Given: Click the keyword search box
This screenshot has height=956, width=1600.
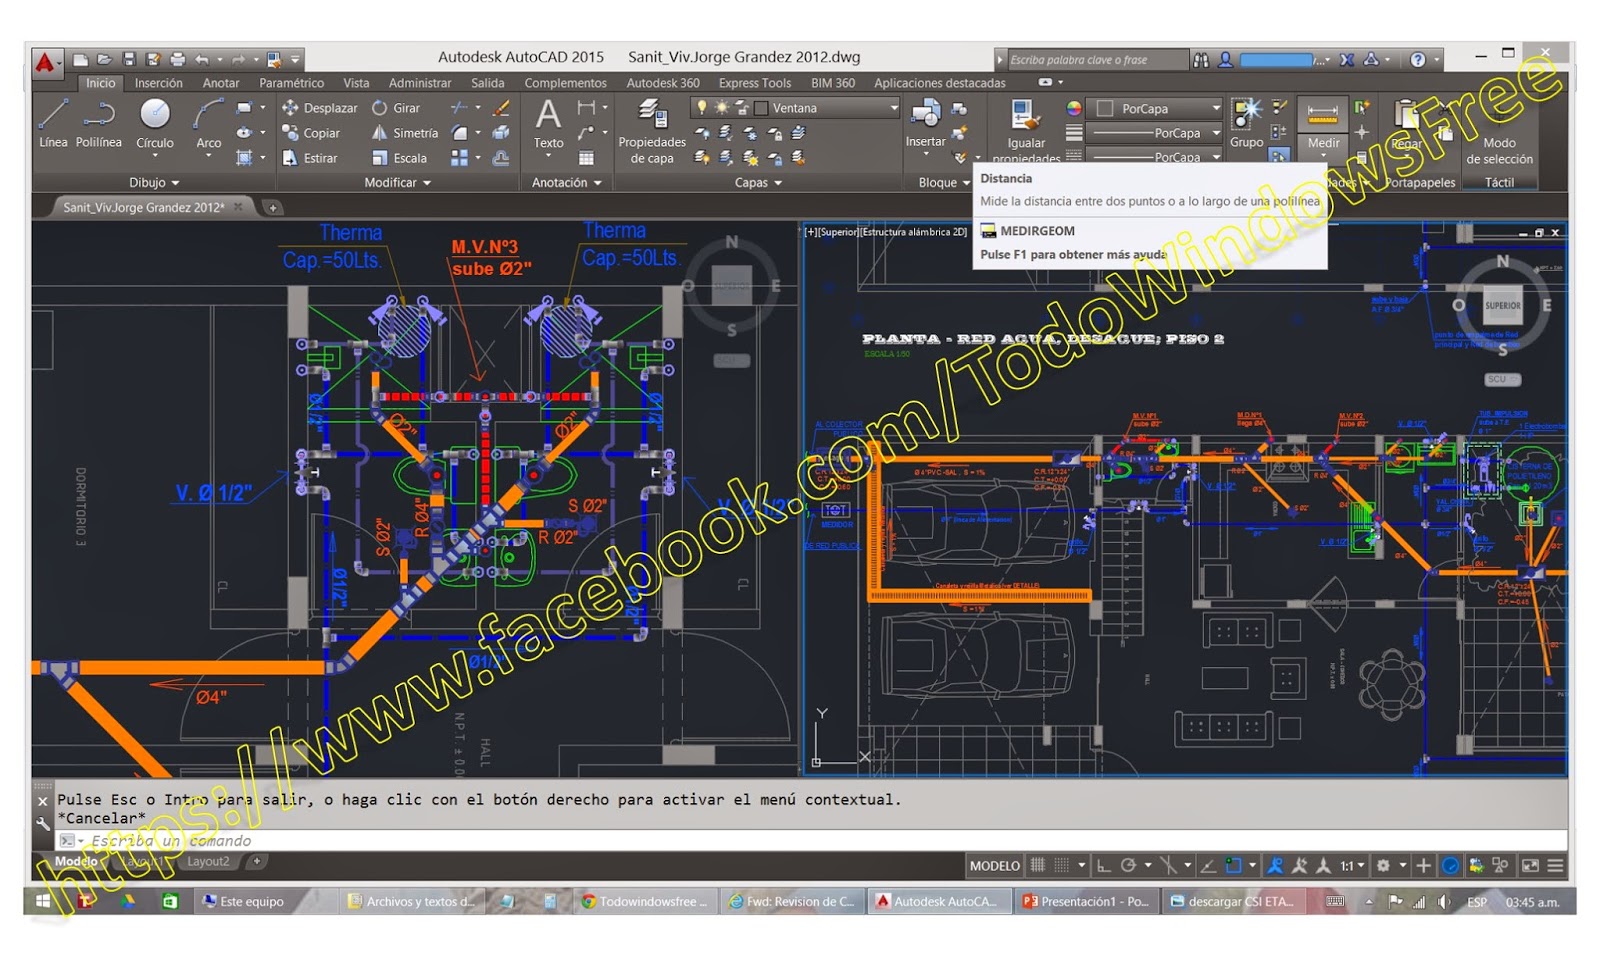Looking at the screenshot, I should pyautogui.click(x=1097, y=60).
